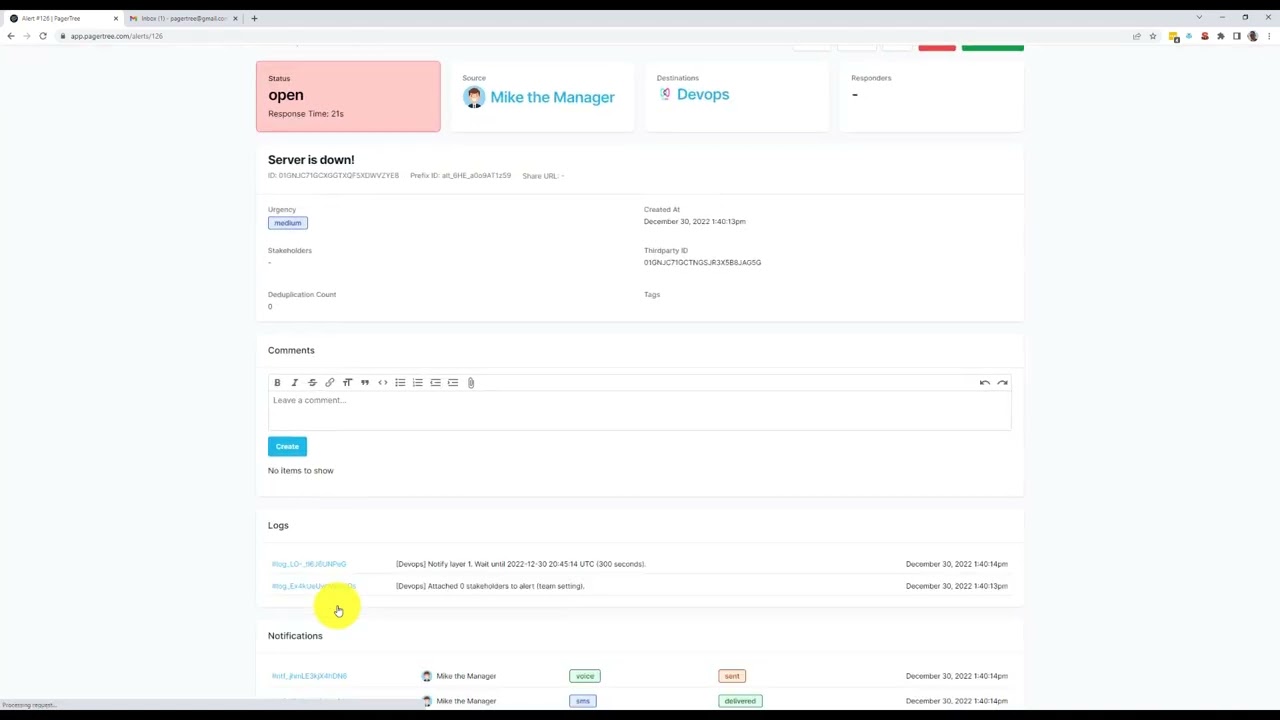Click the open status card
This screenshot has width=1280, height=720.
348,96
